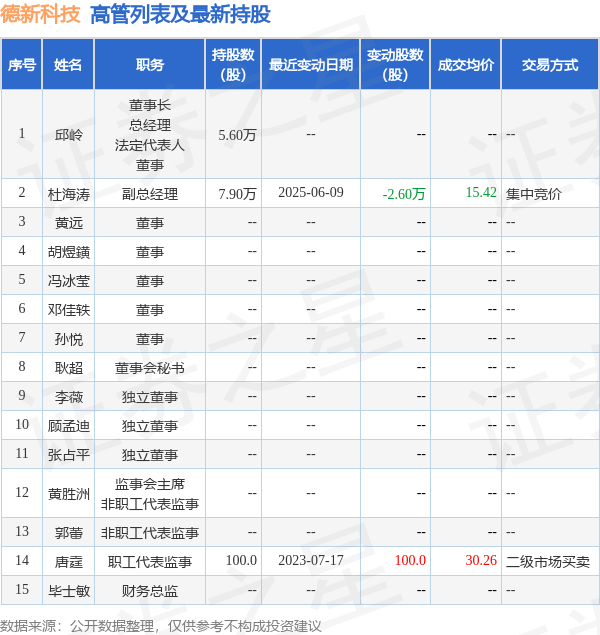This screenshot has width=600, height=635.
Task: Click the 董事会秘书 position cell
Action: tap(150, 368)
